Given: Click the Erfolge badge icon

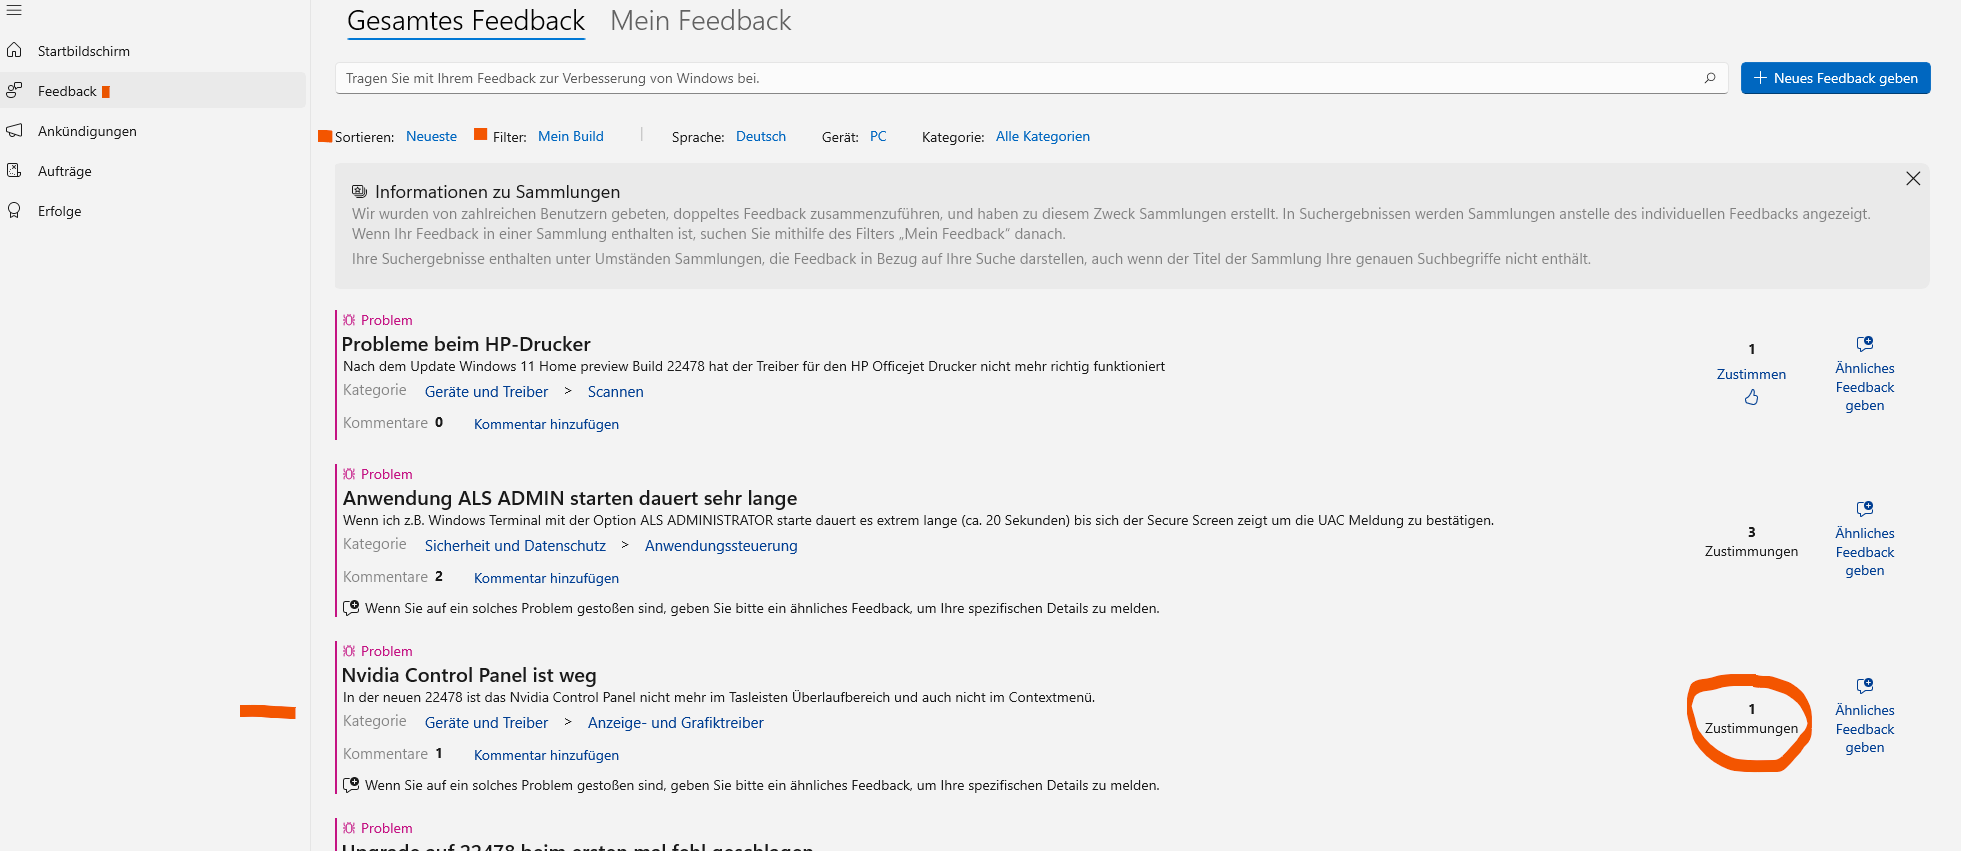Looking at the screenshot, I should pyautogui.click(x=14, y=210).
